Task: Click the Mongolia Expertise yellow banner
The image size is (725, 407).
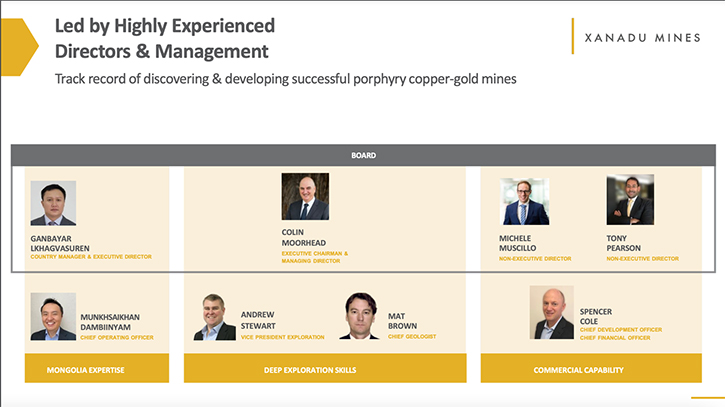Action: [x=97, y=368]
